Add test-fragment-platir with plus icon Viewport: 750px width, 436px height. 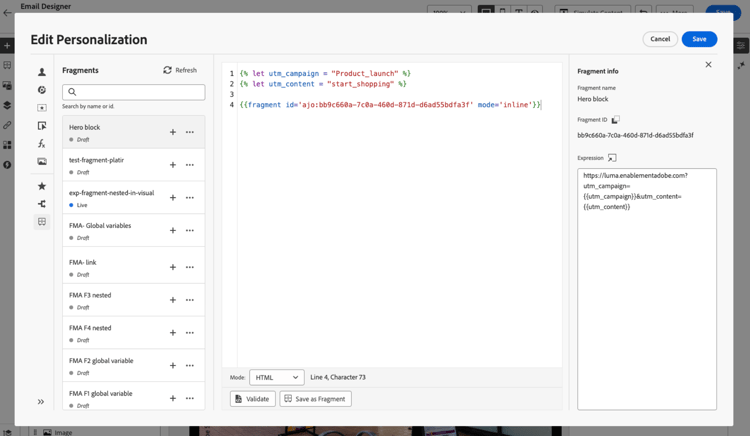pos(173,165)
